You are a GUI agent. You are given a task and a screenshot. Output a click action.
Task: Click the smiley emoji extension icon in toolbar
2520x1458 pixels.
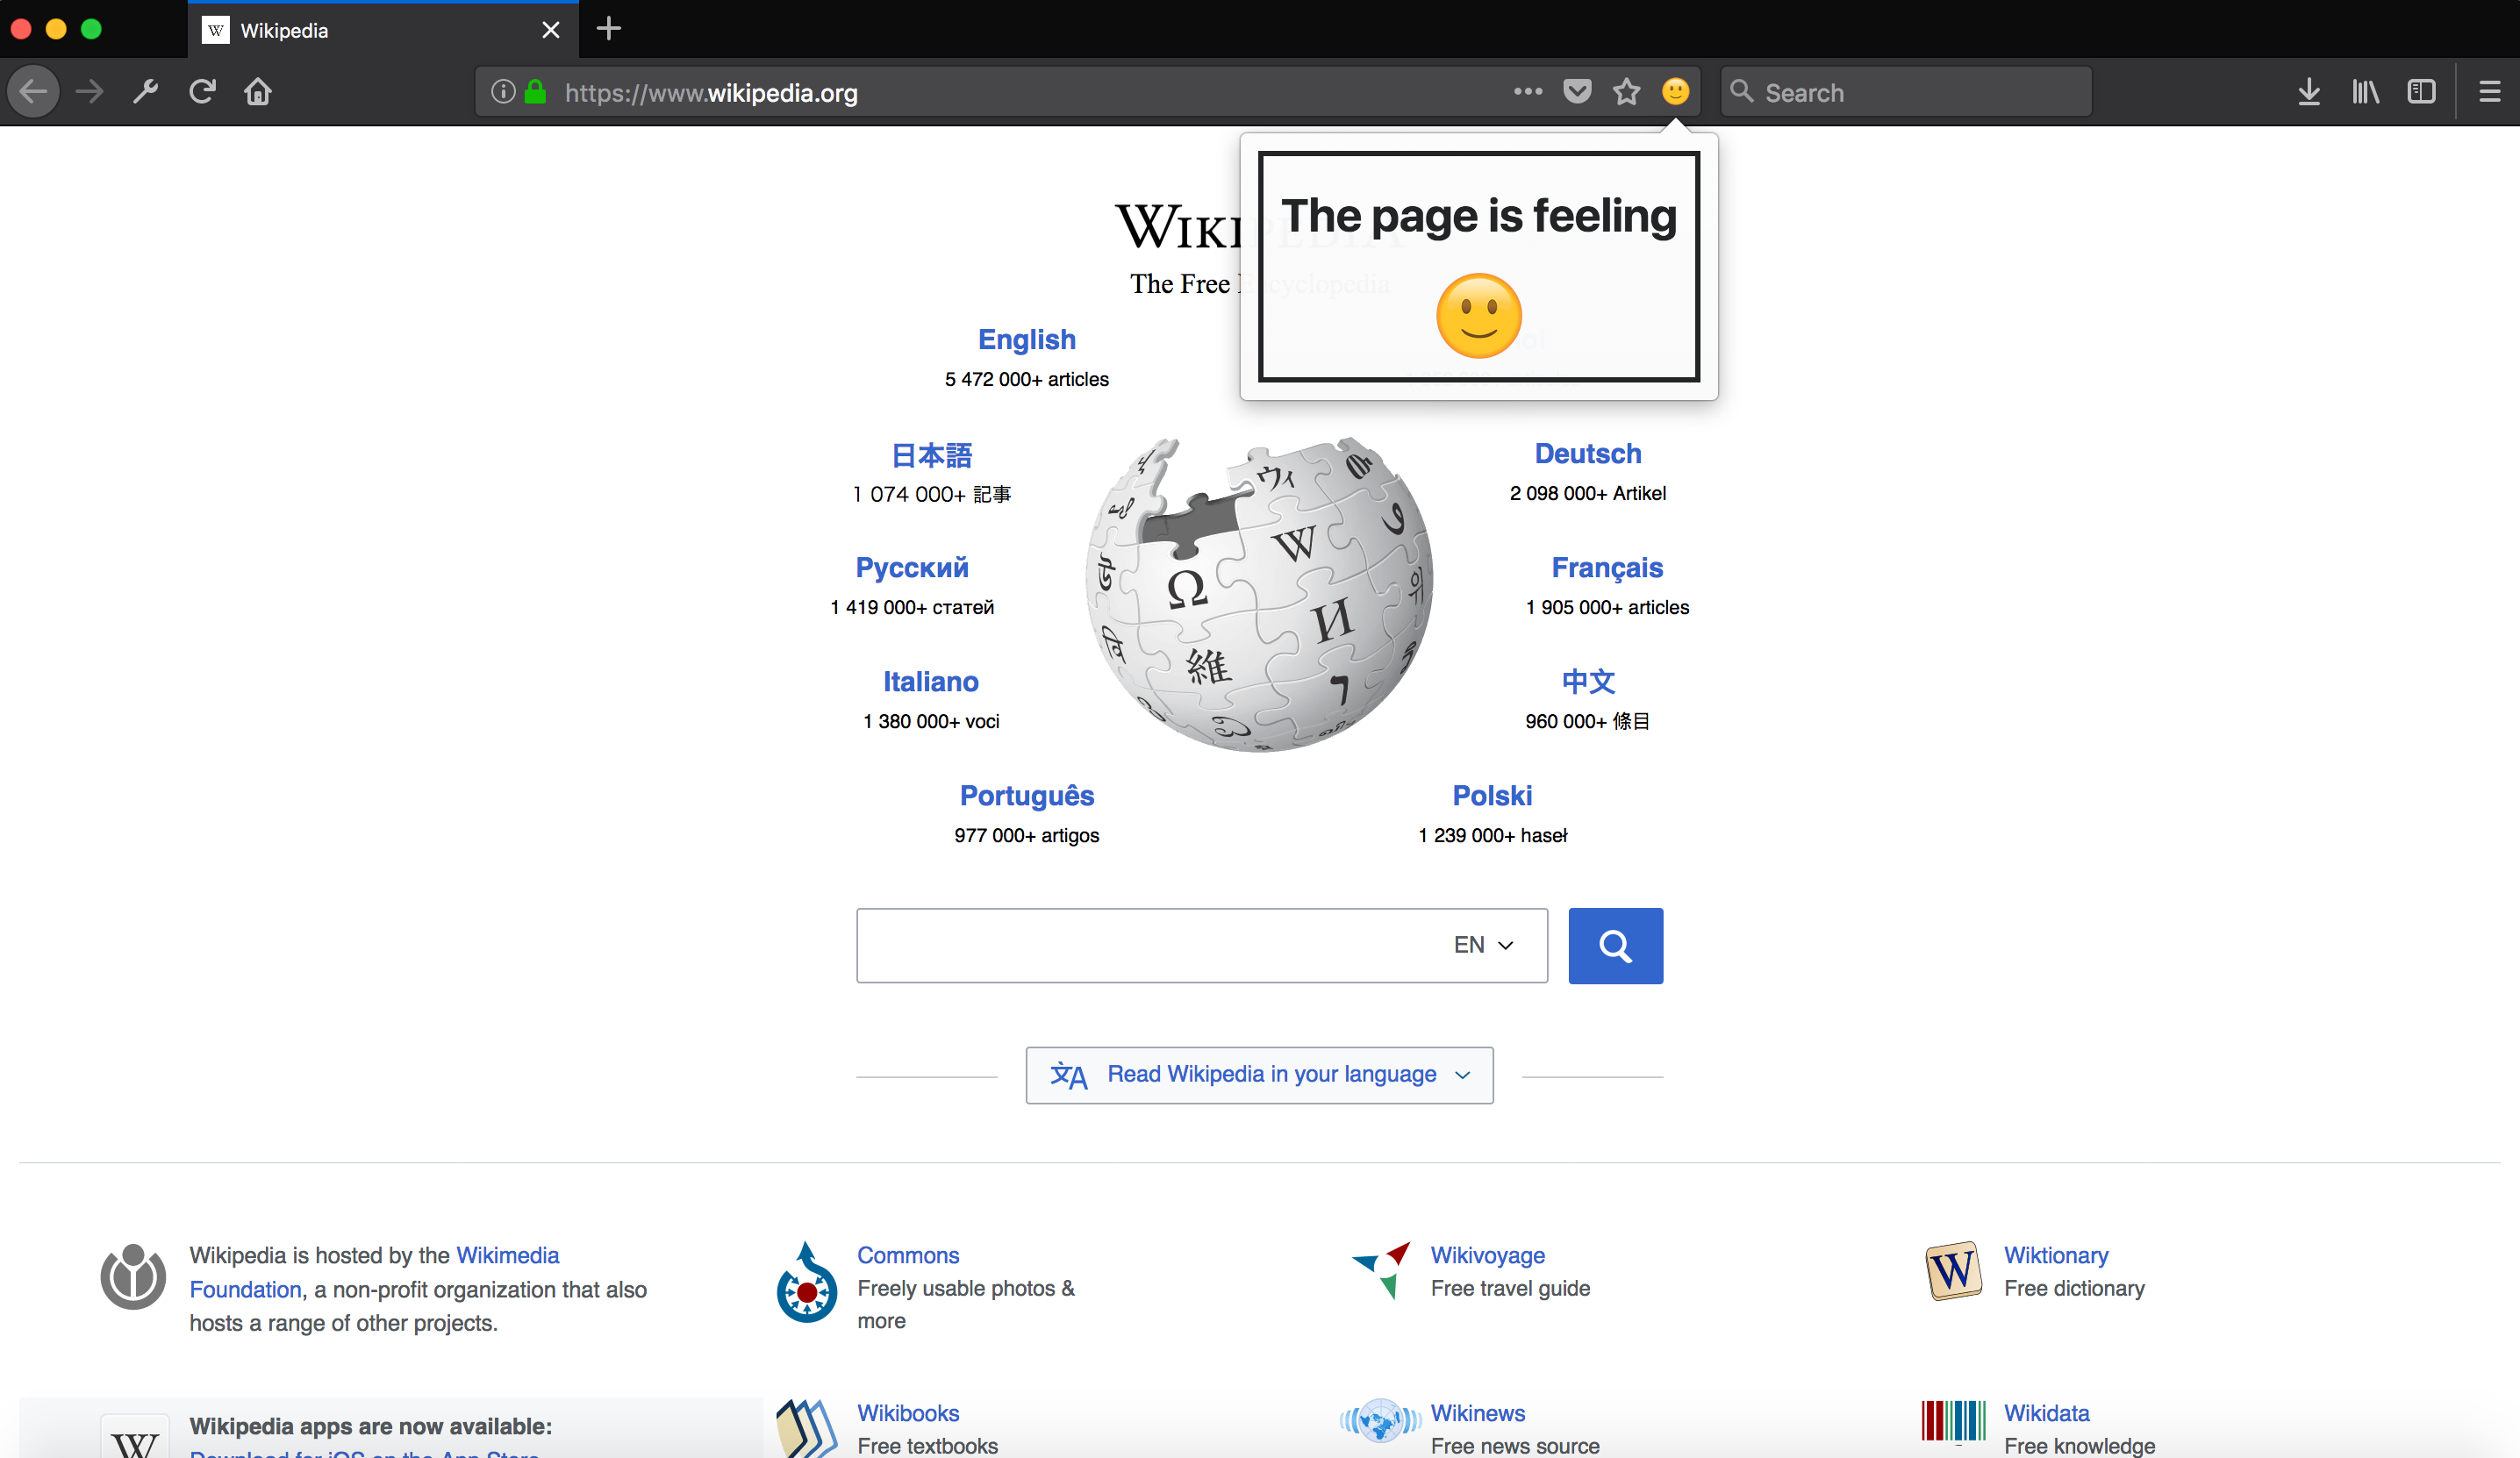(1675, 92)
